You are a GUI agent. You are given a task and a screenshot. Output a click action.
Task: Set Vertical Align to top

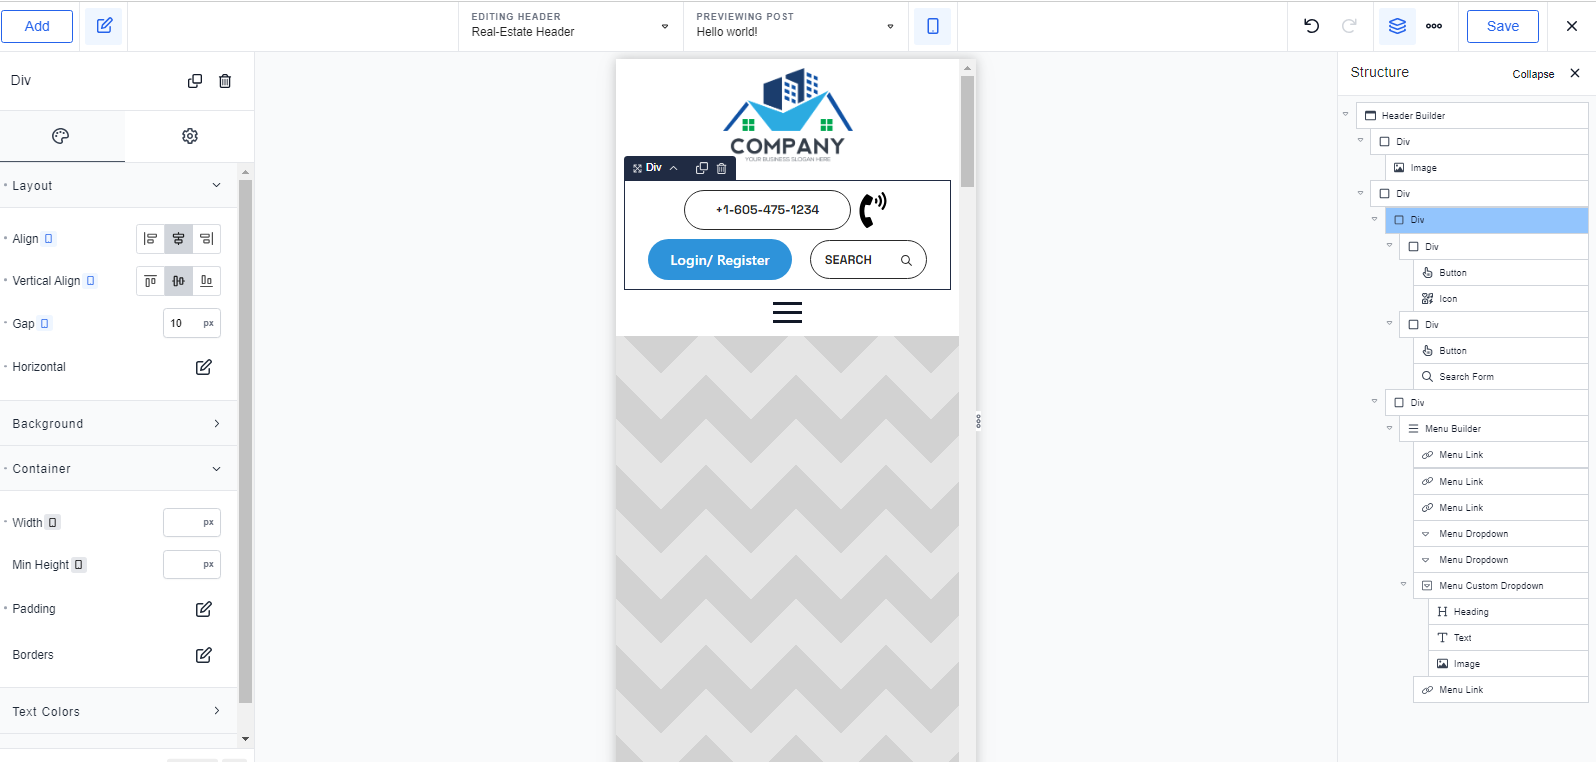(x=150, y=281)
